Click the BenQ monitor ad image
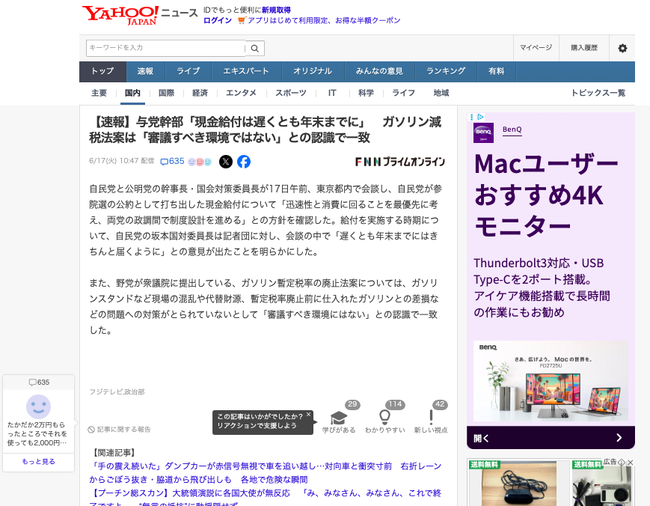The image size is (650, 506). pos(551,380)
